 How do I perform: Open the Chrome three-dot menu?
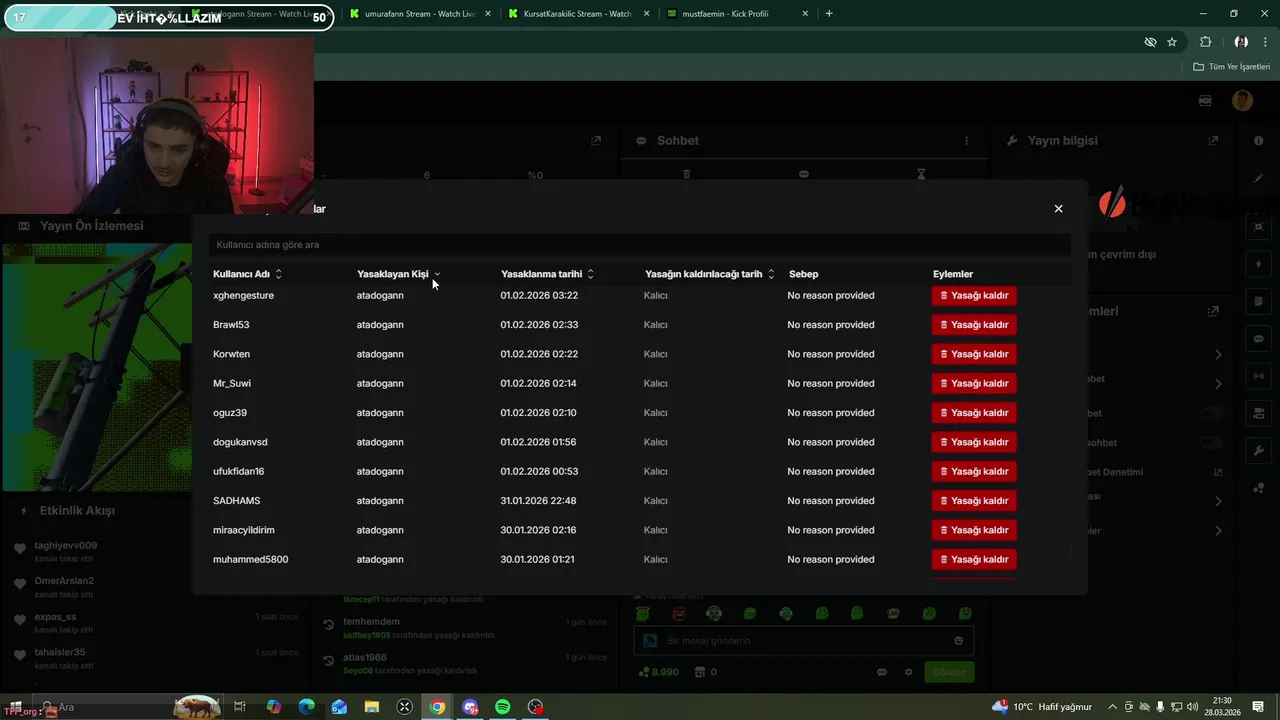tap(1266, 42)
